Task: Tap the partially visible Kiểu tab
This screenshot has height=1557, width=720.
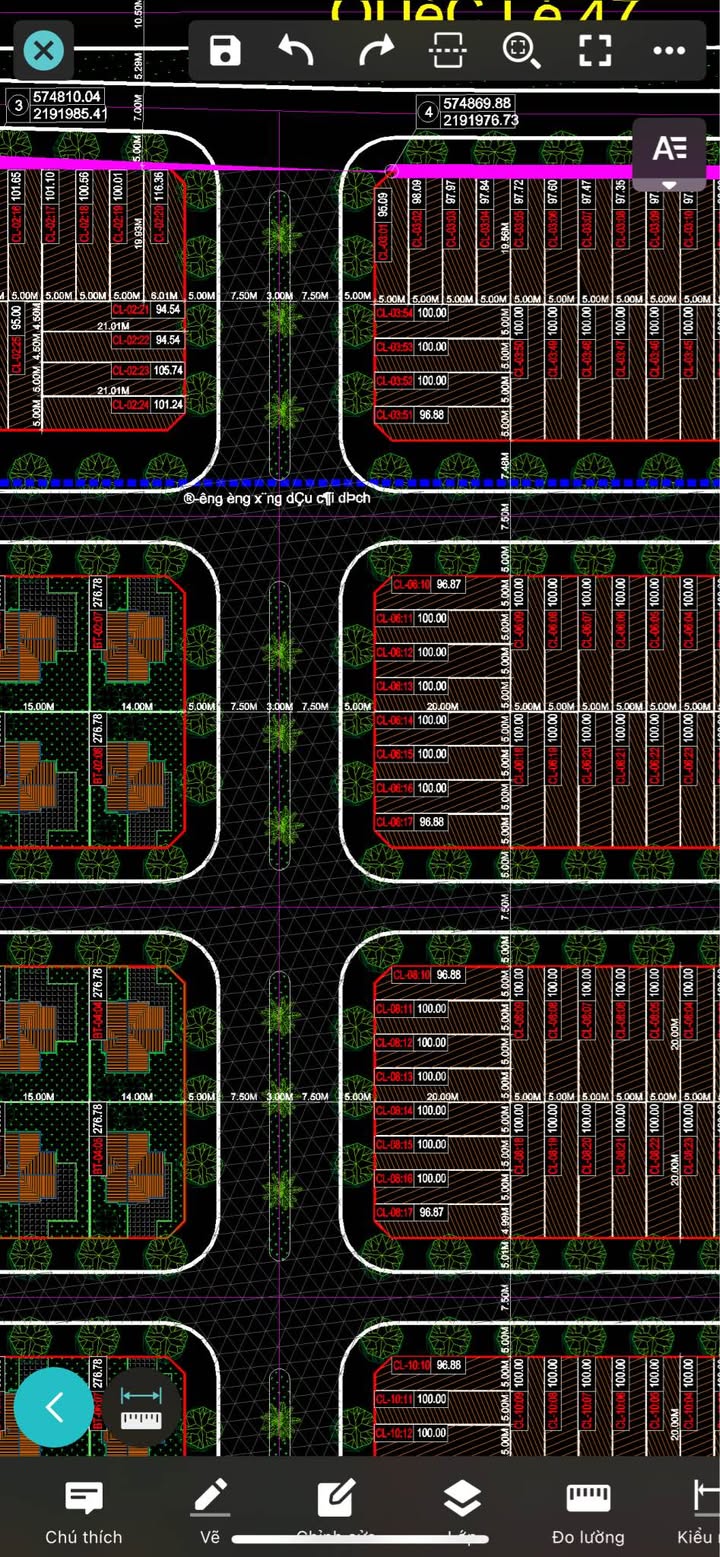Action: click(700, 1513)
